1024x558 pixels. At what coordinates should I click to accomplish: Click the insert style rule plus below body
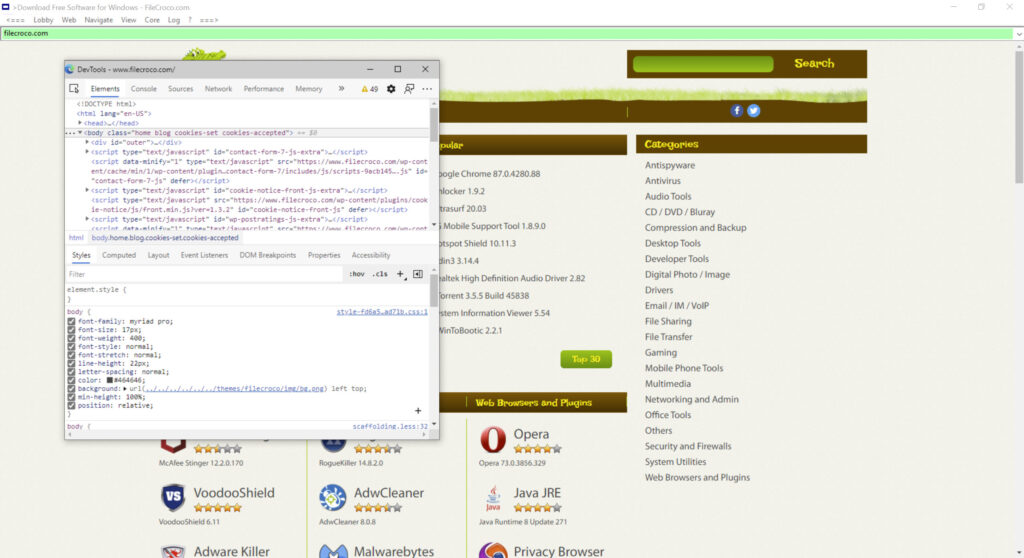(418, 410)
